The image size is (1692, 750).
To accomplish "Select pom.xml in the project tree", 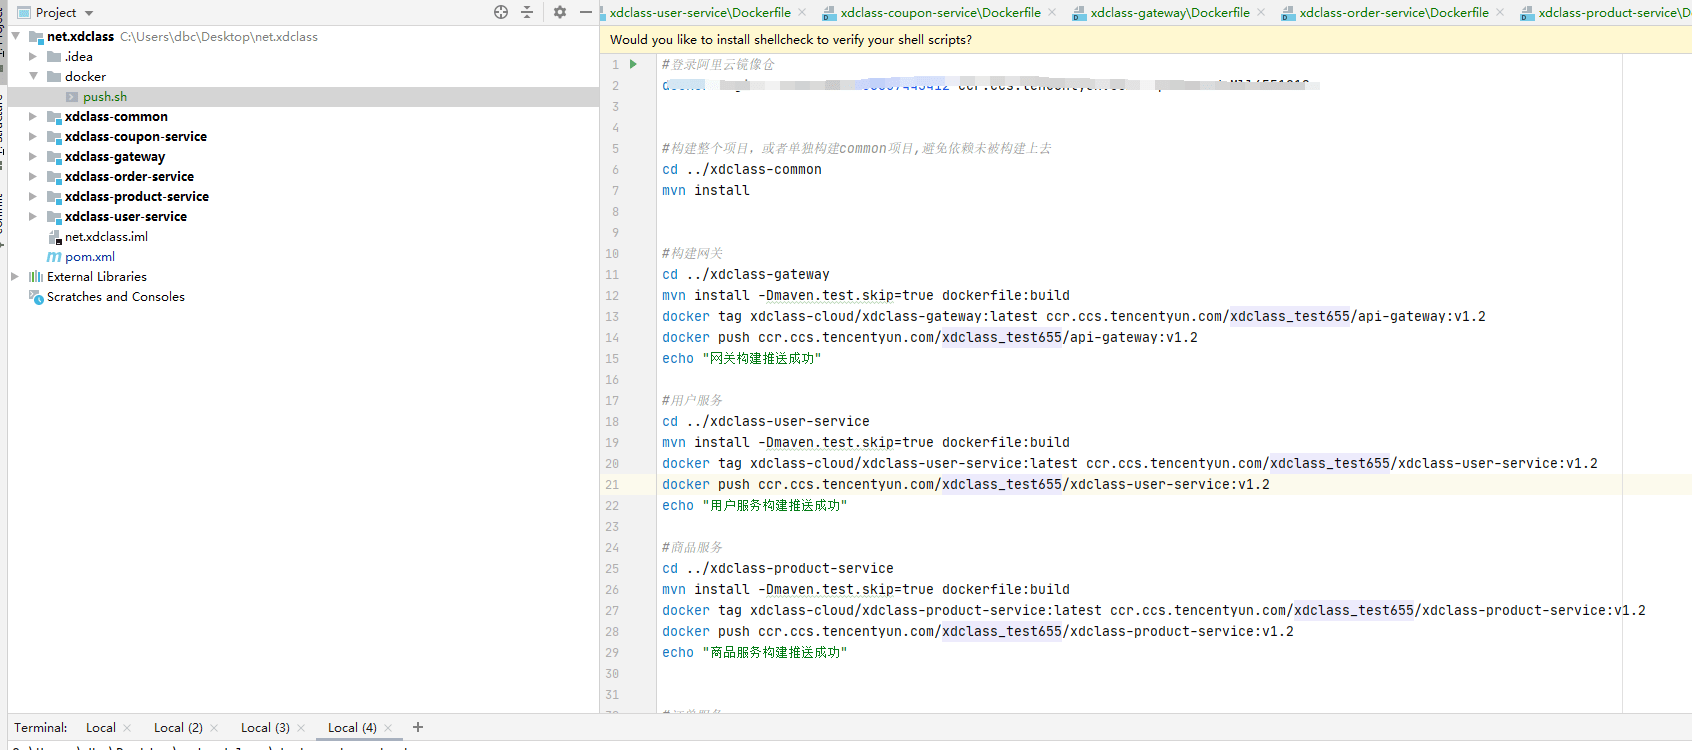I will tap(90, 257).
